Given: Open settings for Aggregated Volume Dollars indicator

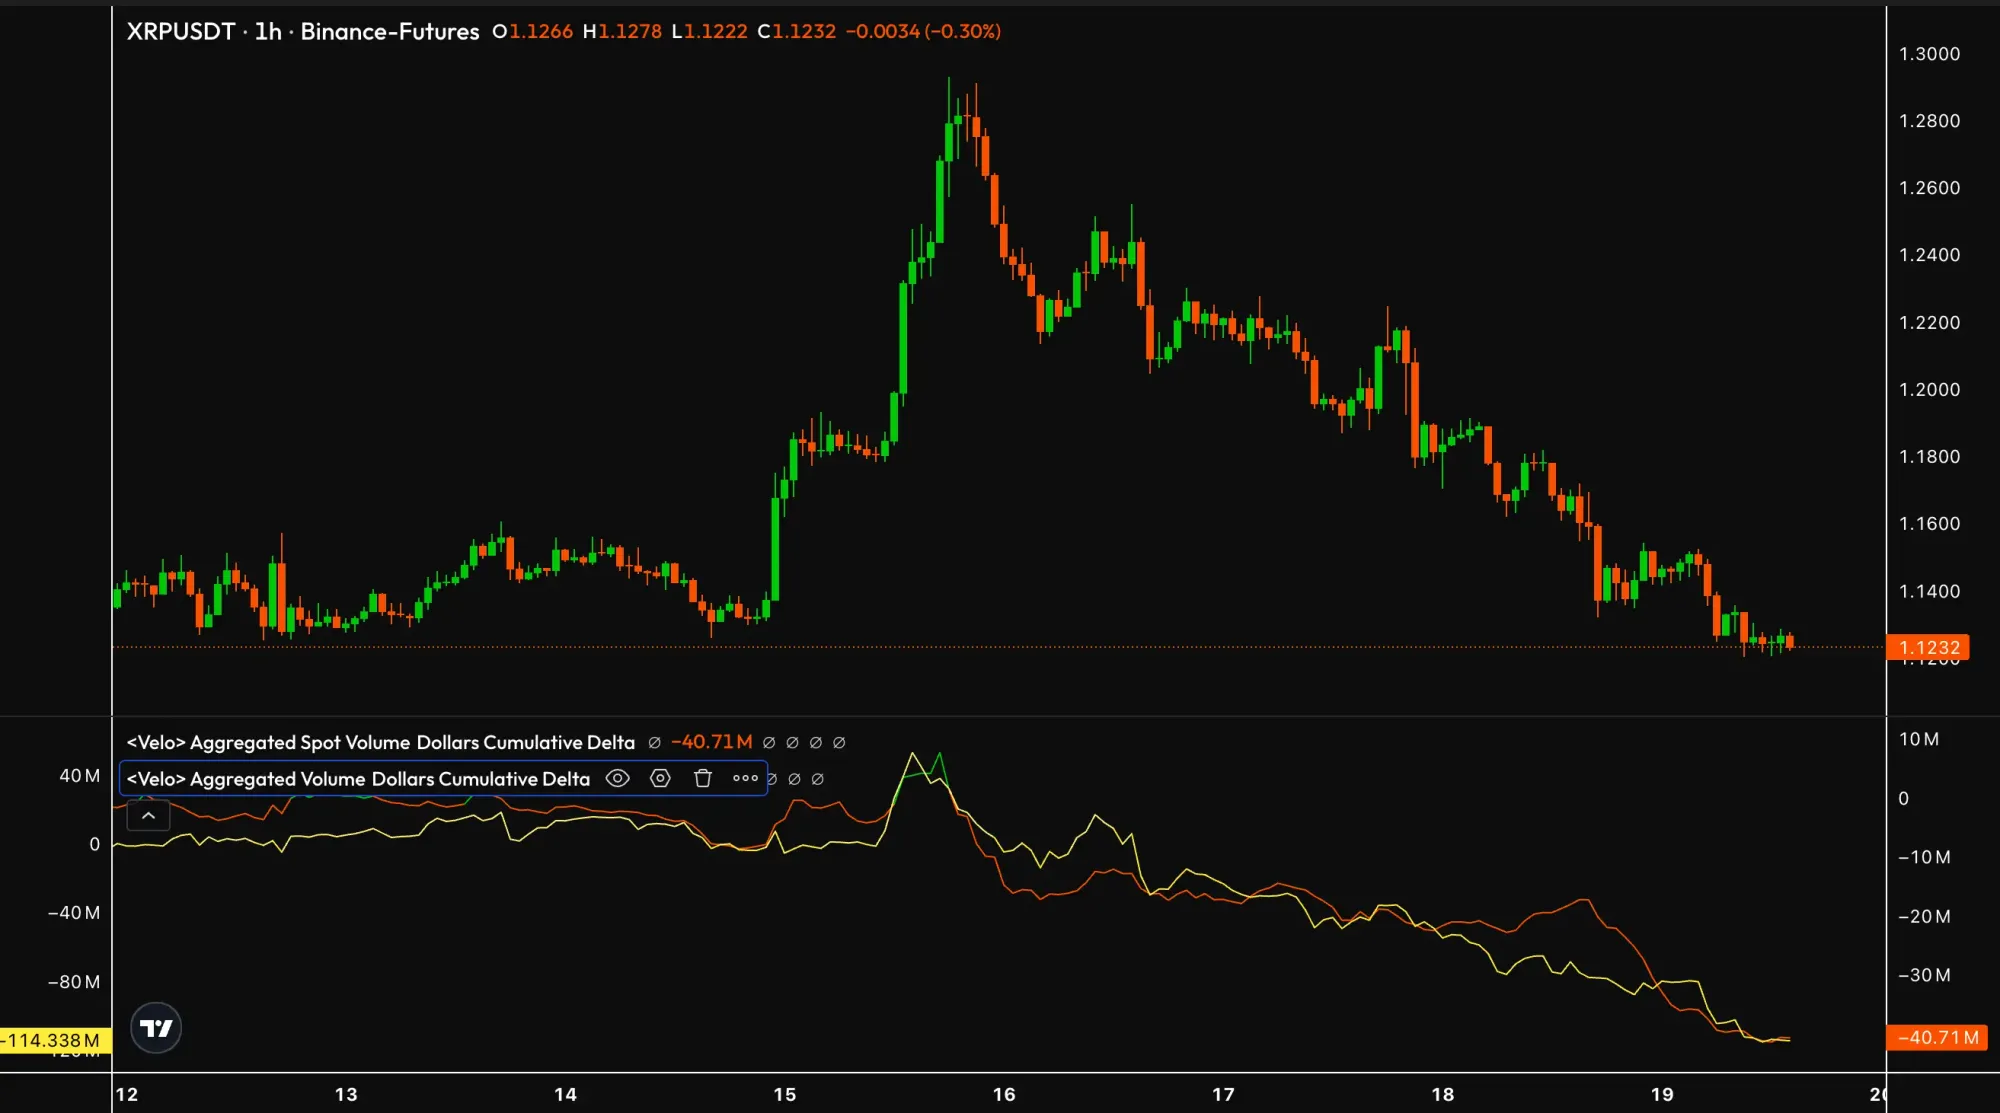Looking at the screenshot, I should [660, 778].
